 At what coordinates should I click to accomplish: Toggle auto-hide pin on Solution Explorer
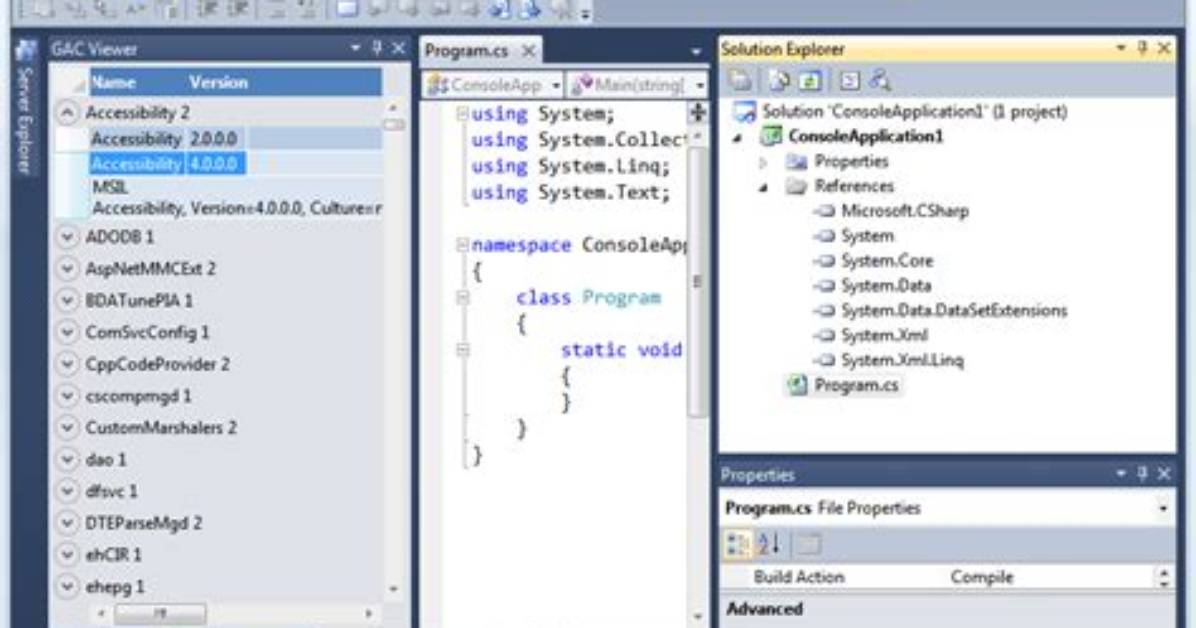(x=1142, y=48)
